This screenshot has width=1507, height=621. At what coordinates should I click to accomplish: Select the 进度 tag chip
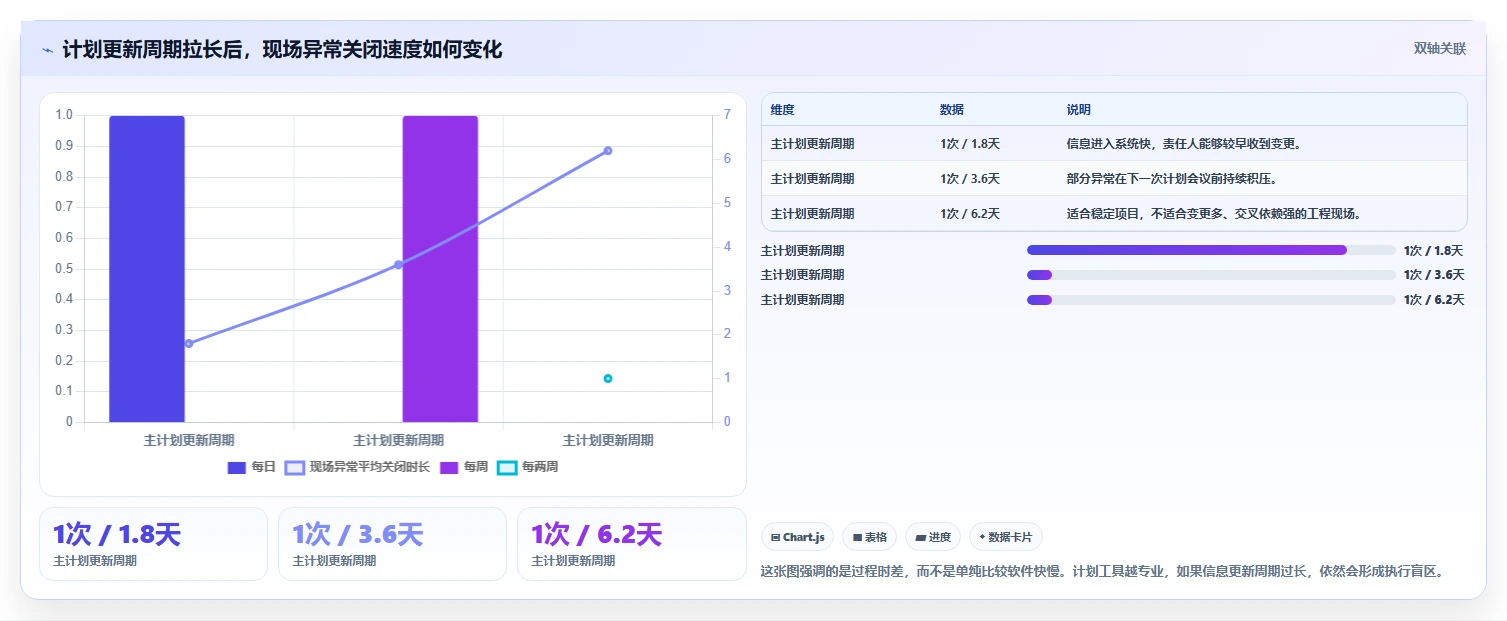pos(933,537)
